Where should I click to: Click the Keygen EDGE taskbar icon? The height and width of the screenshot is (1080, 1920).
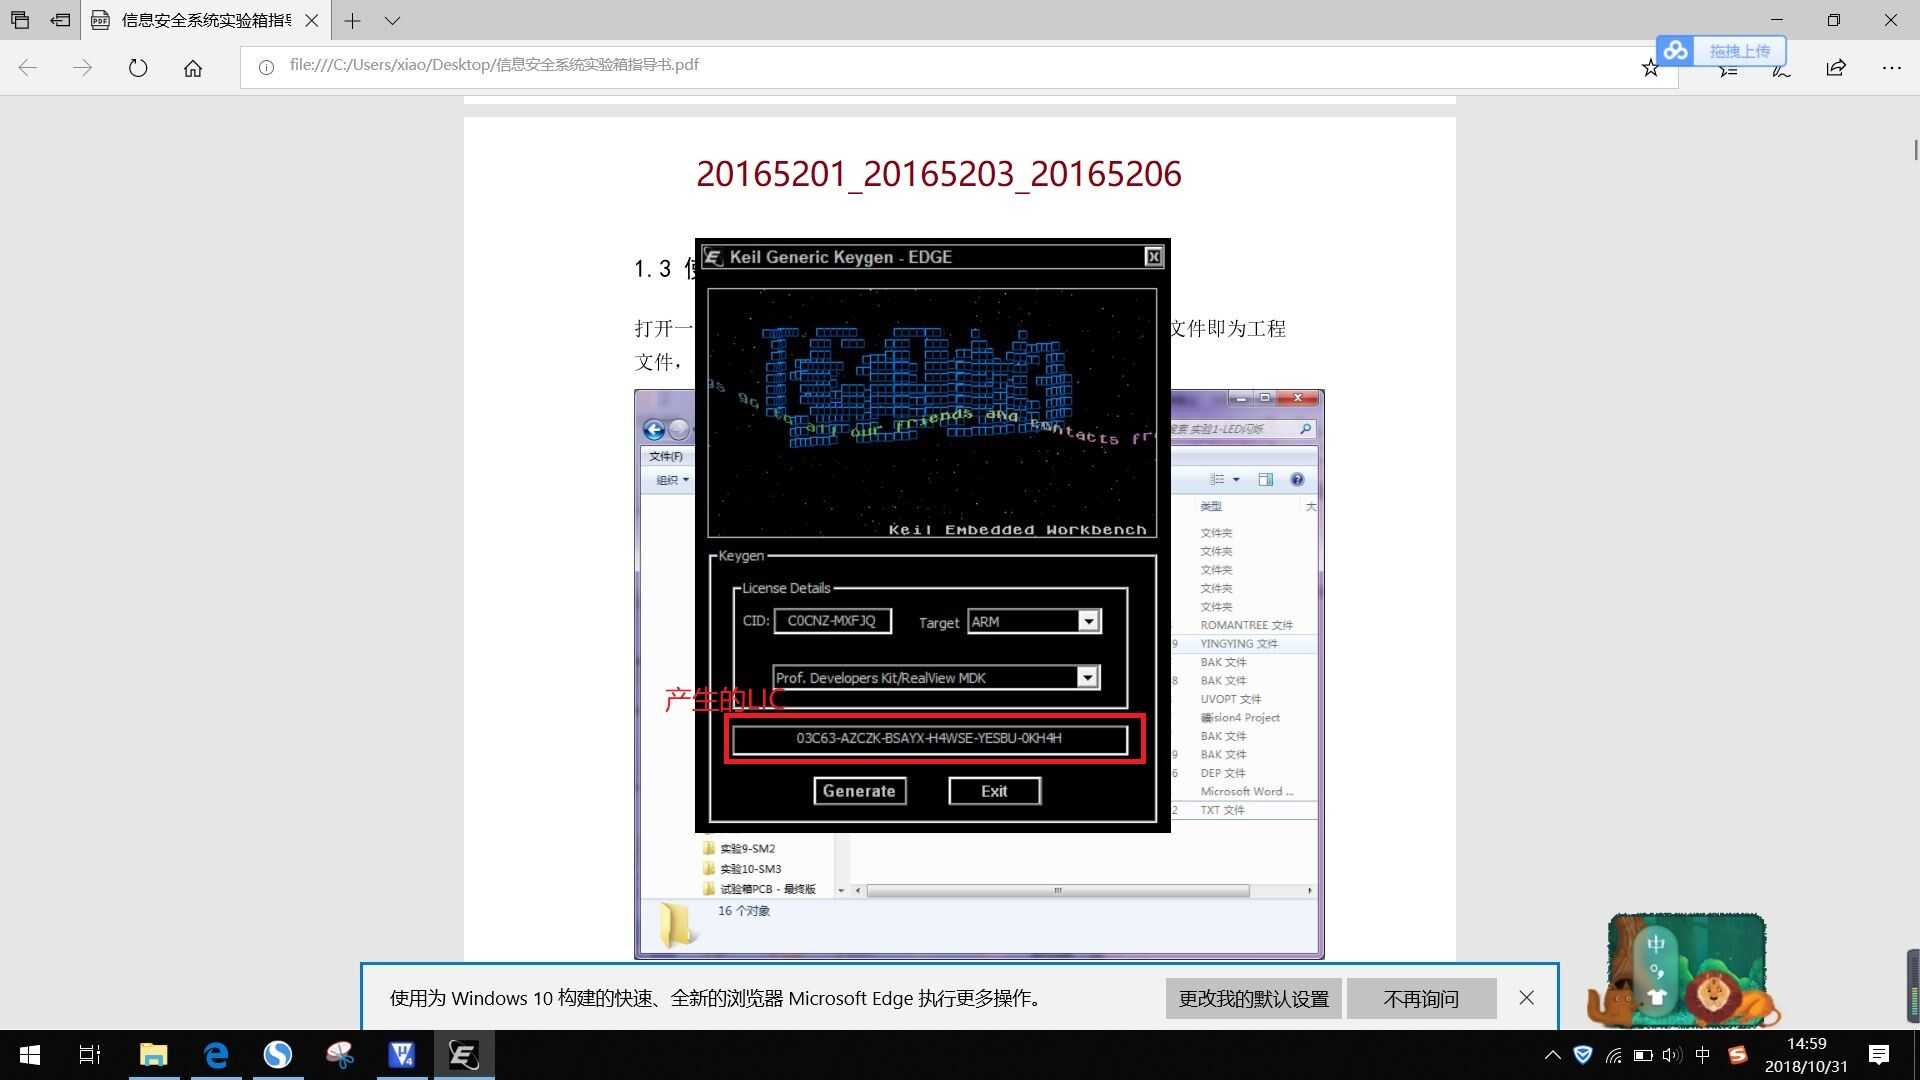[x=464, y=1055]
